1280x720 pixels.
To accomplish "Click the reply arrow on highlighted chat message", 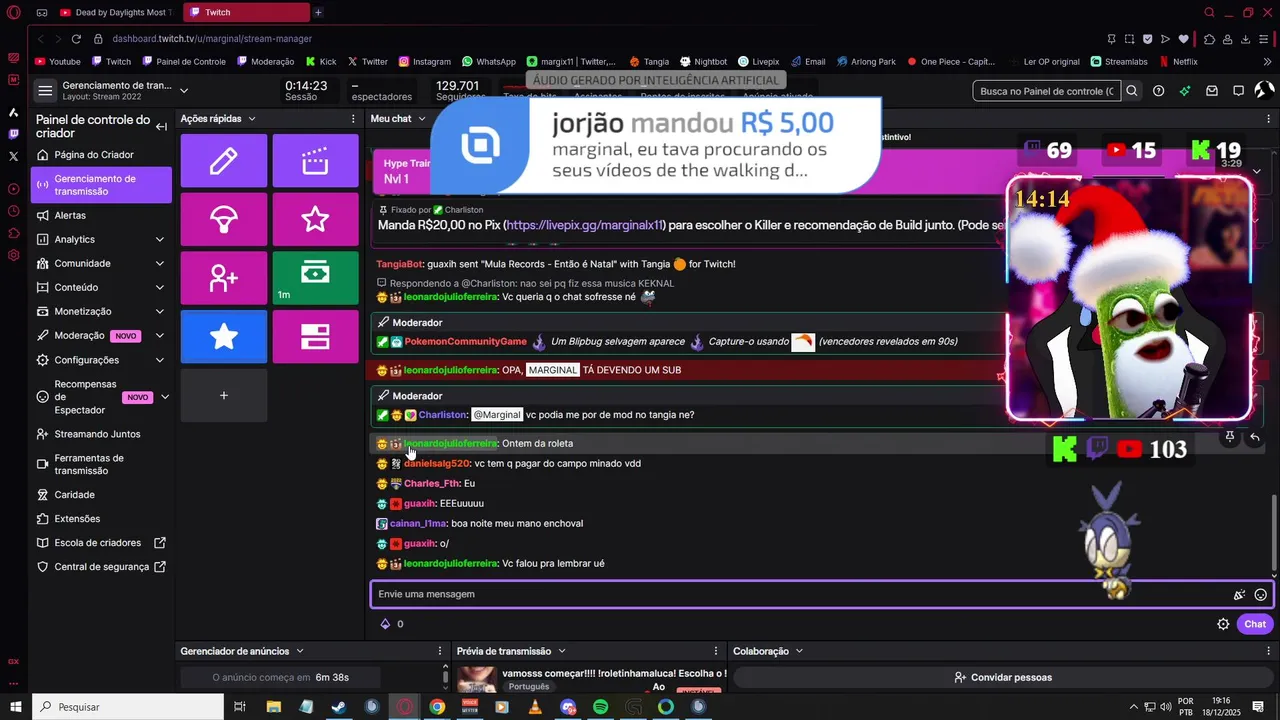I will point(1255,437).
